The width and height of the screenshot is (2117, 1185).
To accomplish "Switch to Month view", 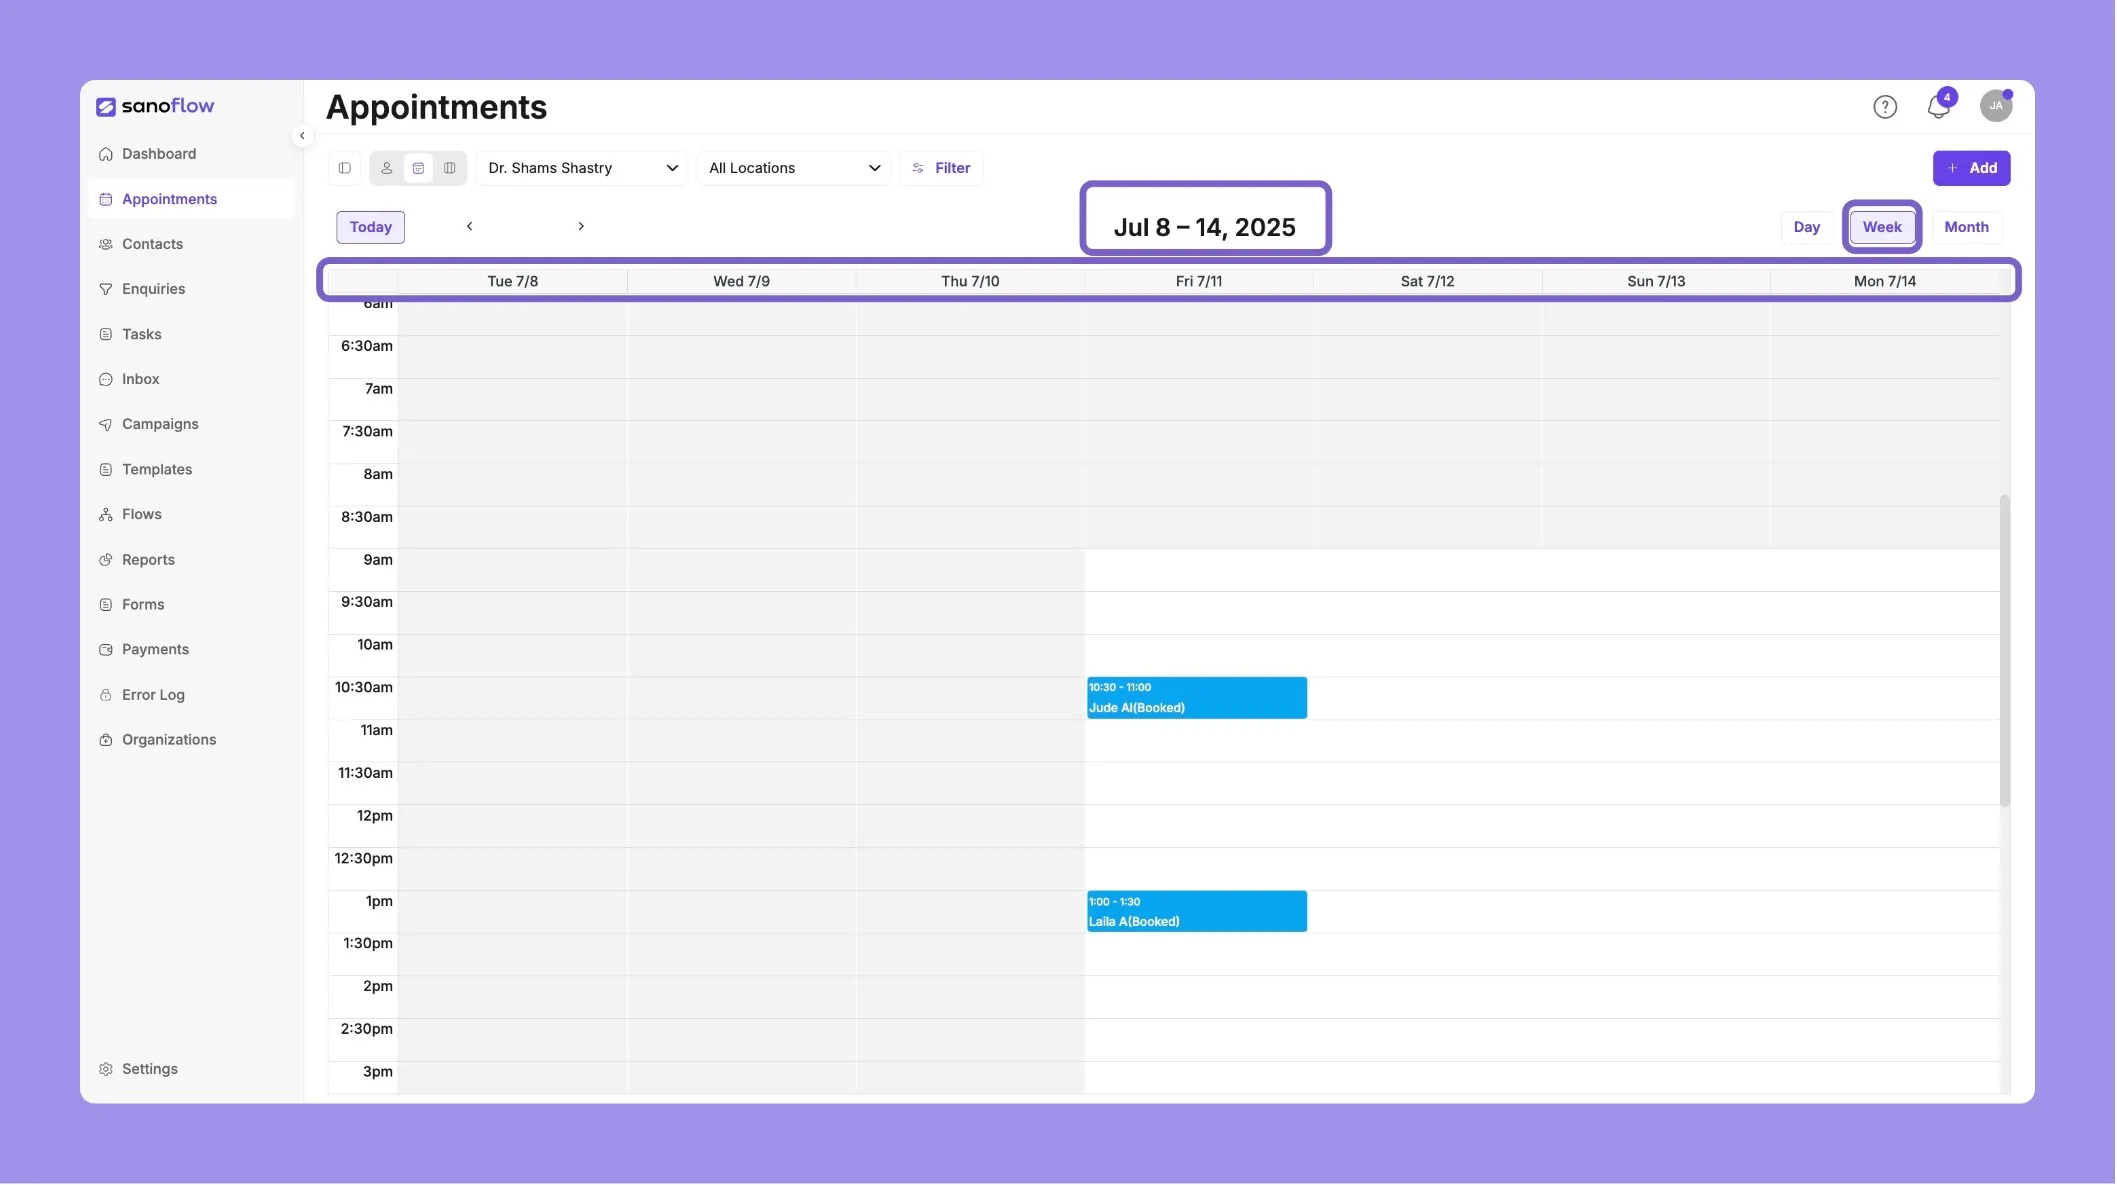I will 1966,227.
